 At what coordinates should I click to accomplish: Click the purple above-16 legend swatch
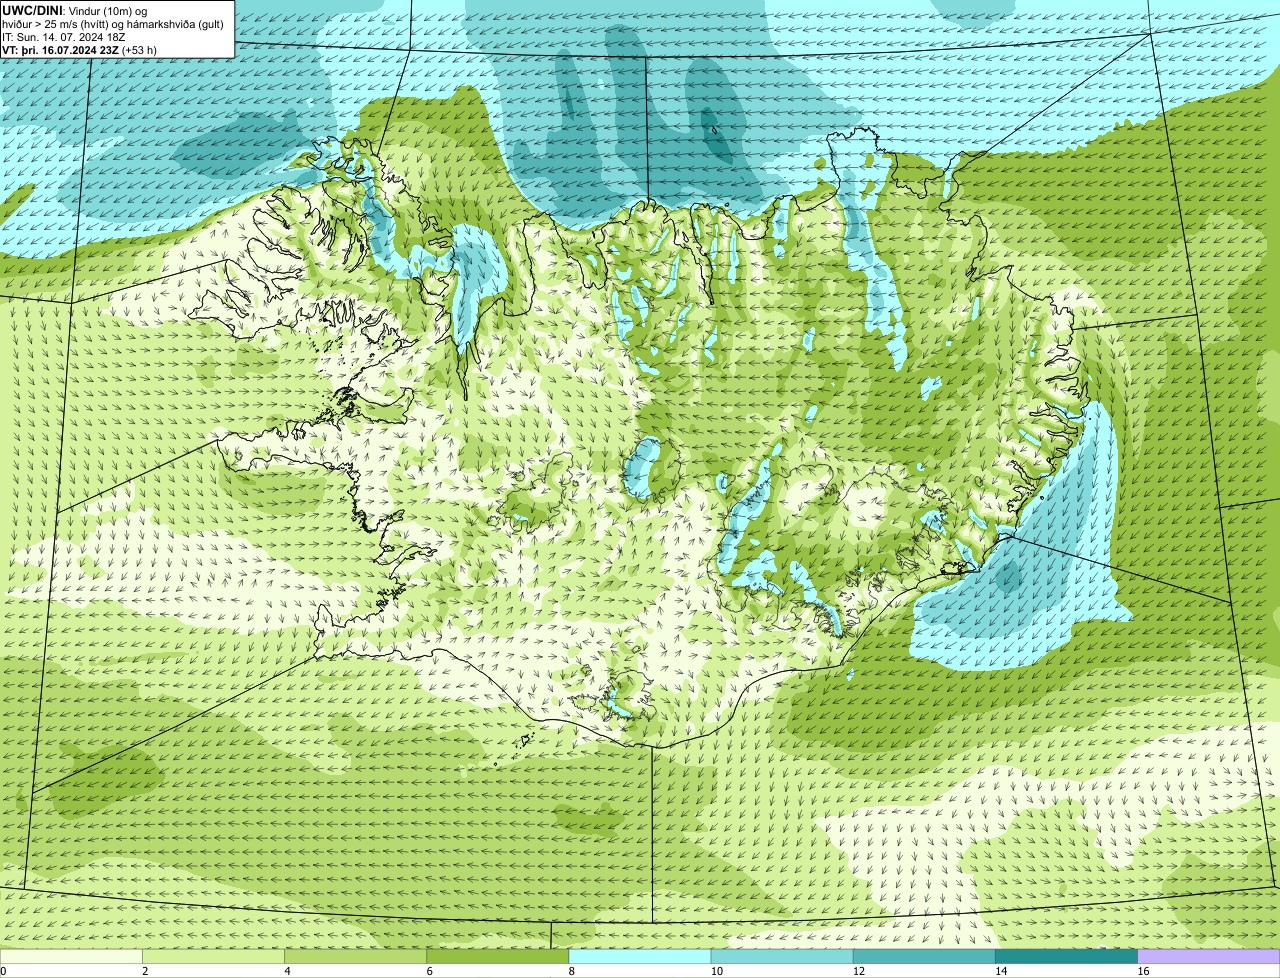coord(1209,956)
